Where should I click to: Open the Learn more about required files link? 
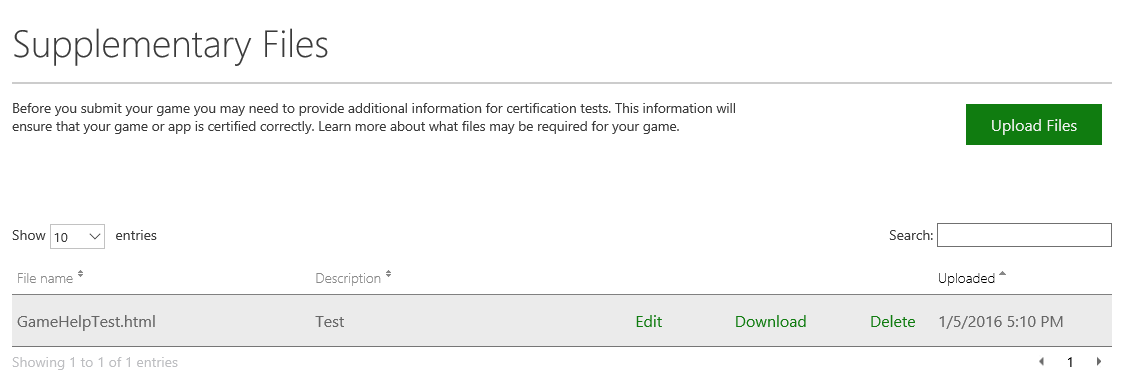pyautogui.click(x=498, y=128)
